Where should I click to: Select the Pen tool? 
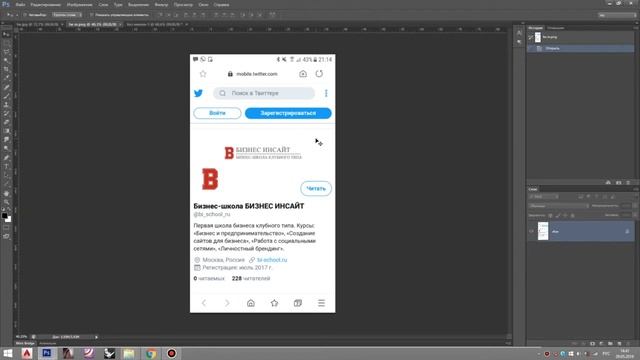6,158
